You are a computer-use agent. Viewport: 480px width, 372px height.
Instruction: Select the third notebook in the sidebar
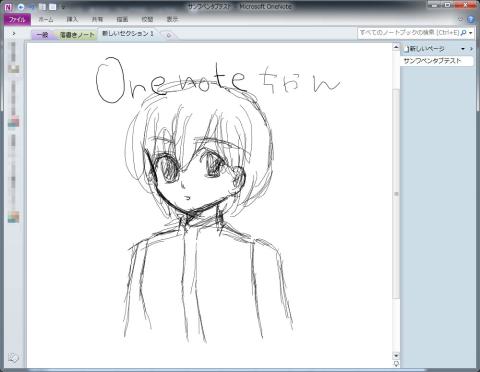(13, 179)
